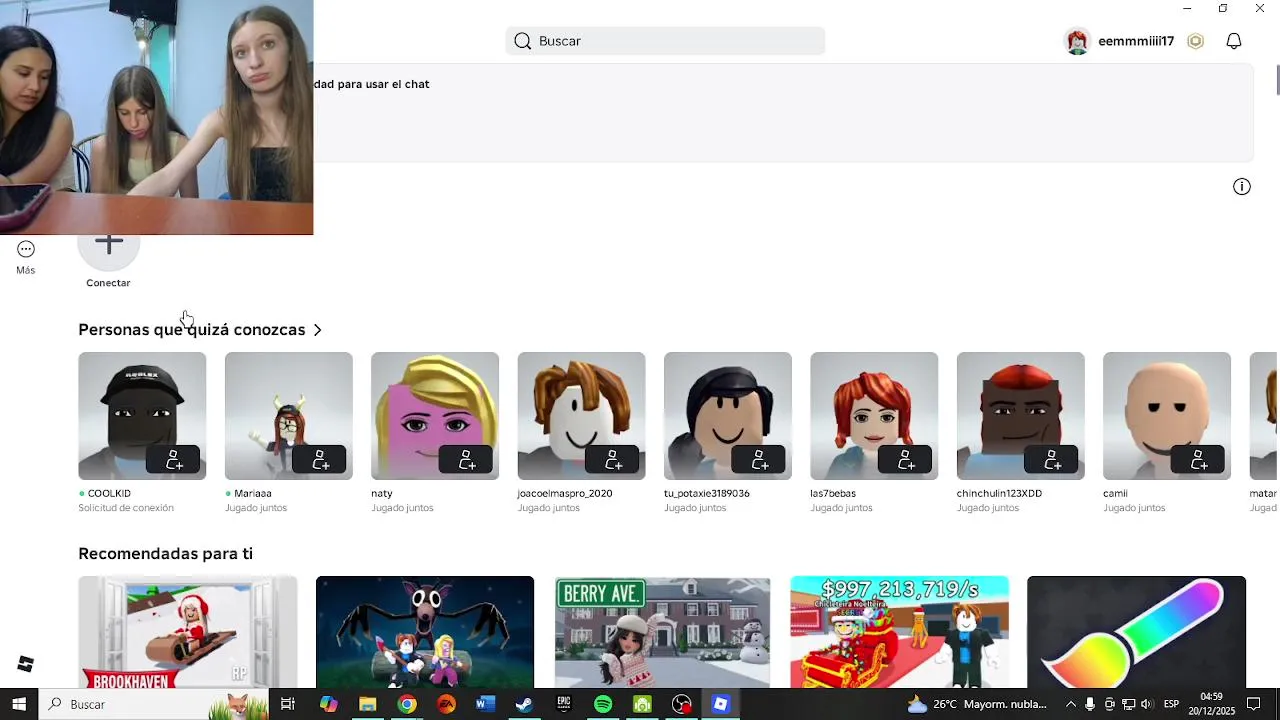Add naty as a connection
The width and height of the screenshot is (1280, 720).
[467, 460]
